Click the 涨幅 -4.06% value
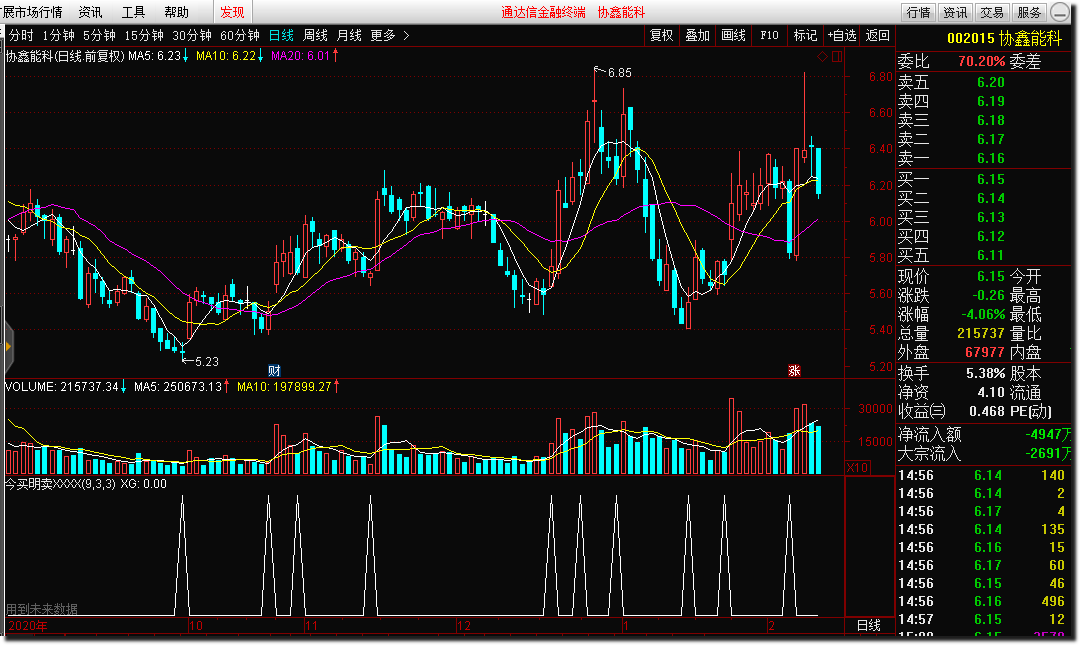1081x645 pixels. click(983, 314)
